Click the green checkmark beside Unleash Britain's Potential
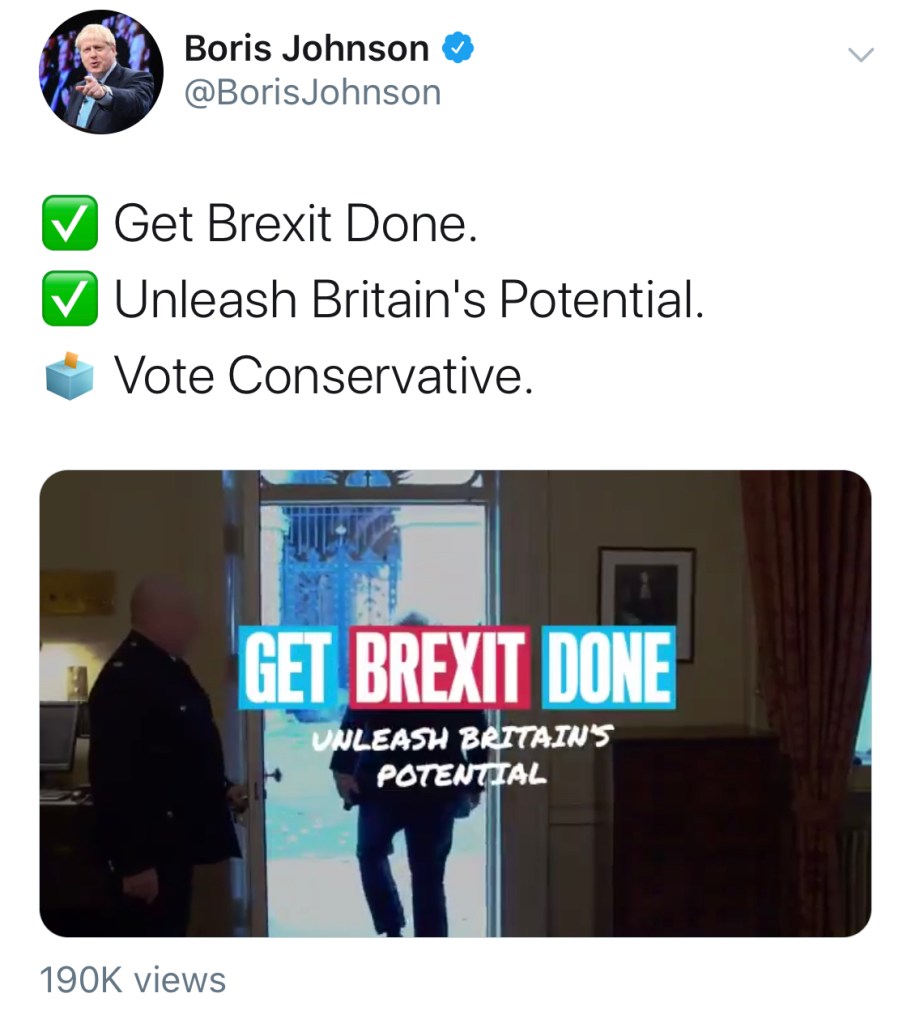This screenshot has width=911, height=1023. click(x=69, y=299)
